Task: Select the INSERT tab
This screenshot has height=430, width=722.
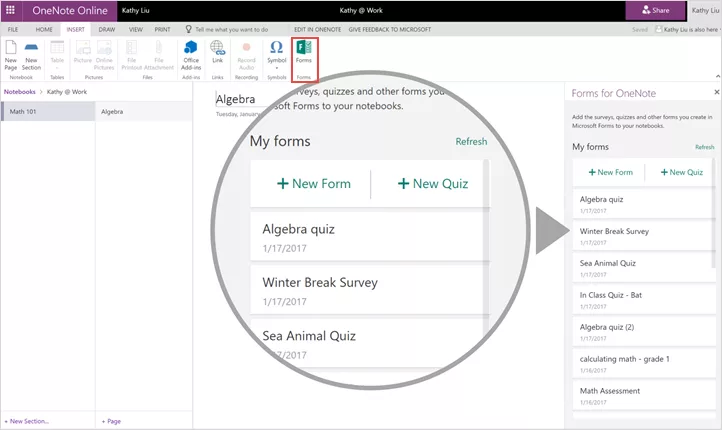Action: [x=76, y=29]
